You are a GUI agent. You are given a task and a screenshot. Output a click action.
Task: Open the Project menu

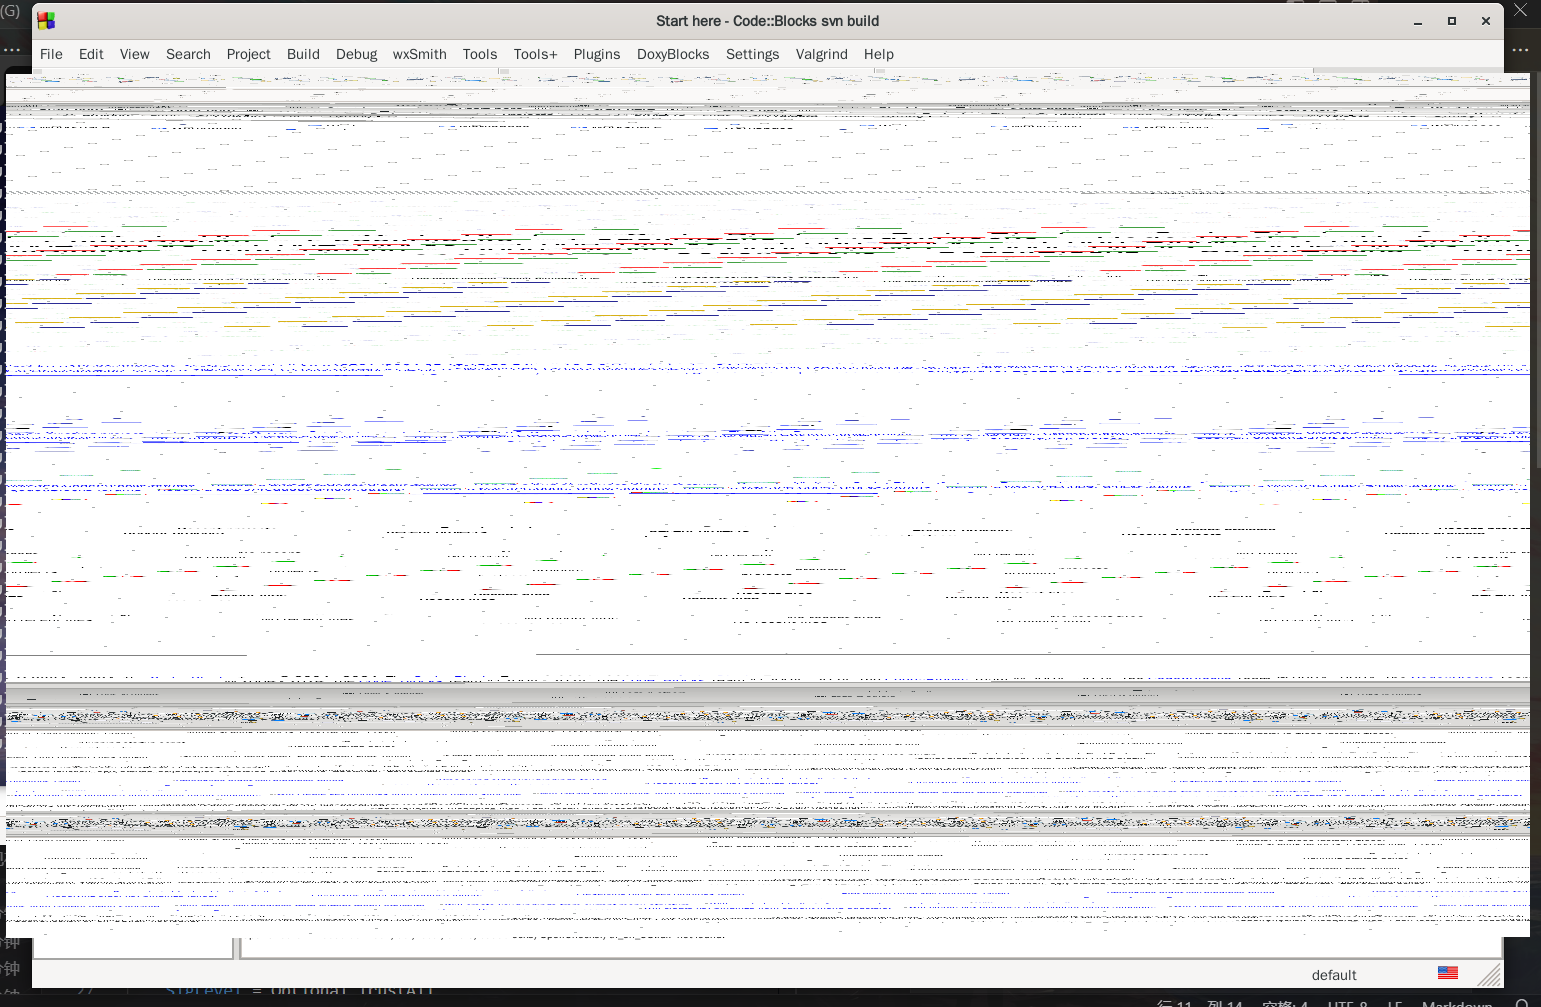(248, 54)
